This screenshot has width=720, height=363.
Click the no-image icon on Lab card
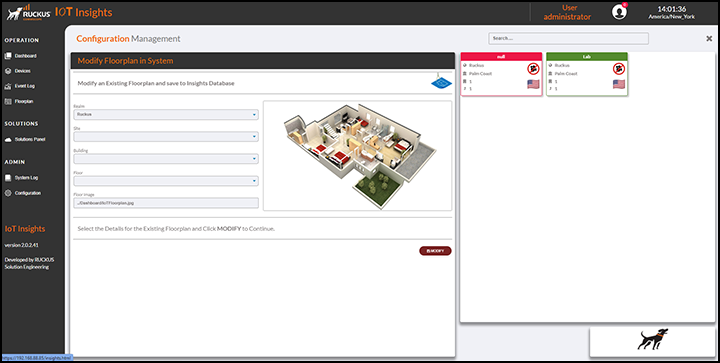(x=619, y=69)
